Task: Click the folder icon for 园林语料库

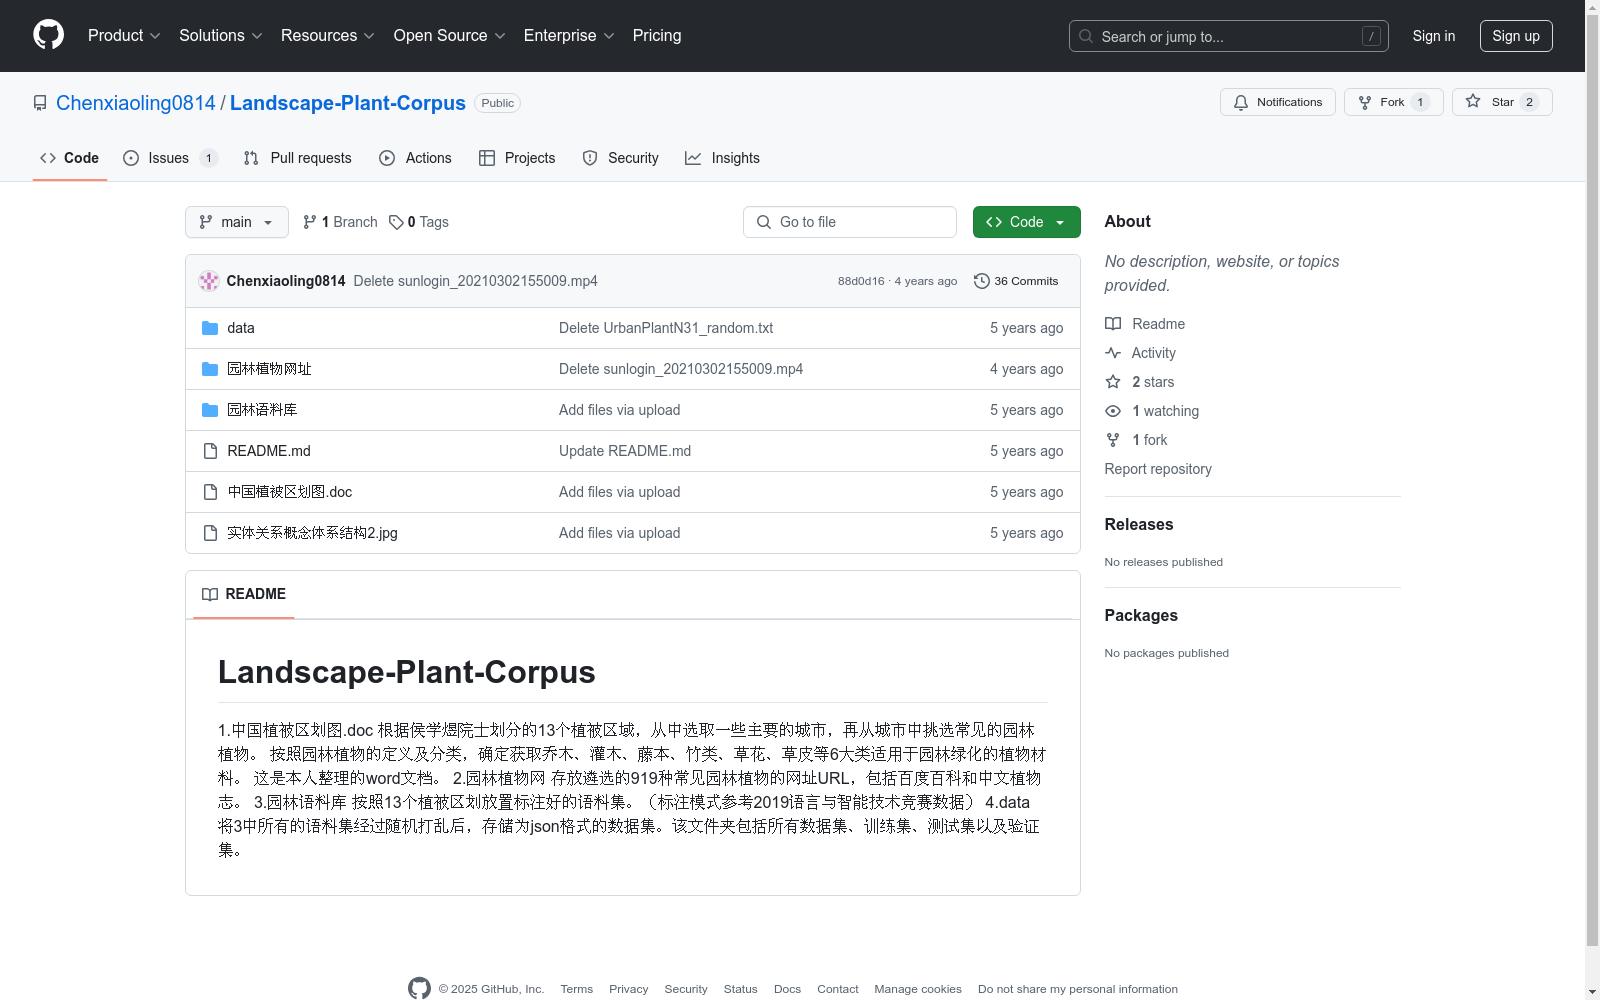Action: (x=210, y=410)
